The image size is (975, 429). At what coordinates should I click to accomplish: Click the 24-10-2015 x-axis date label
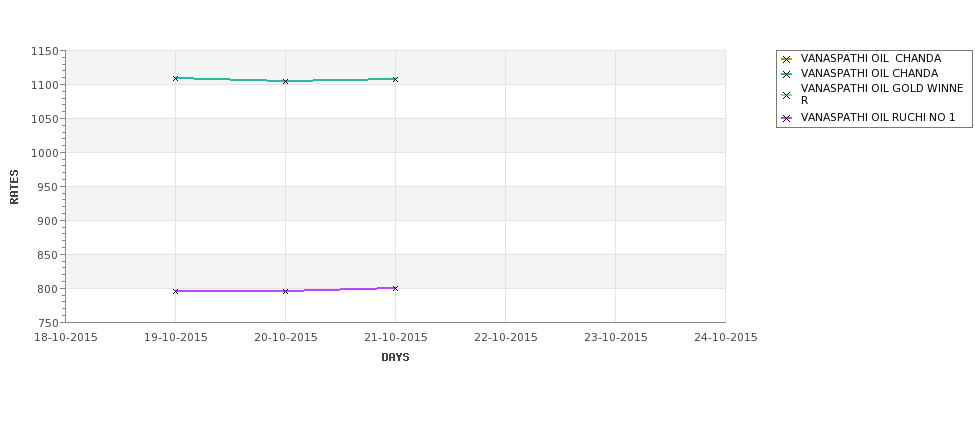(726, 338)
